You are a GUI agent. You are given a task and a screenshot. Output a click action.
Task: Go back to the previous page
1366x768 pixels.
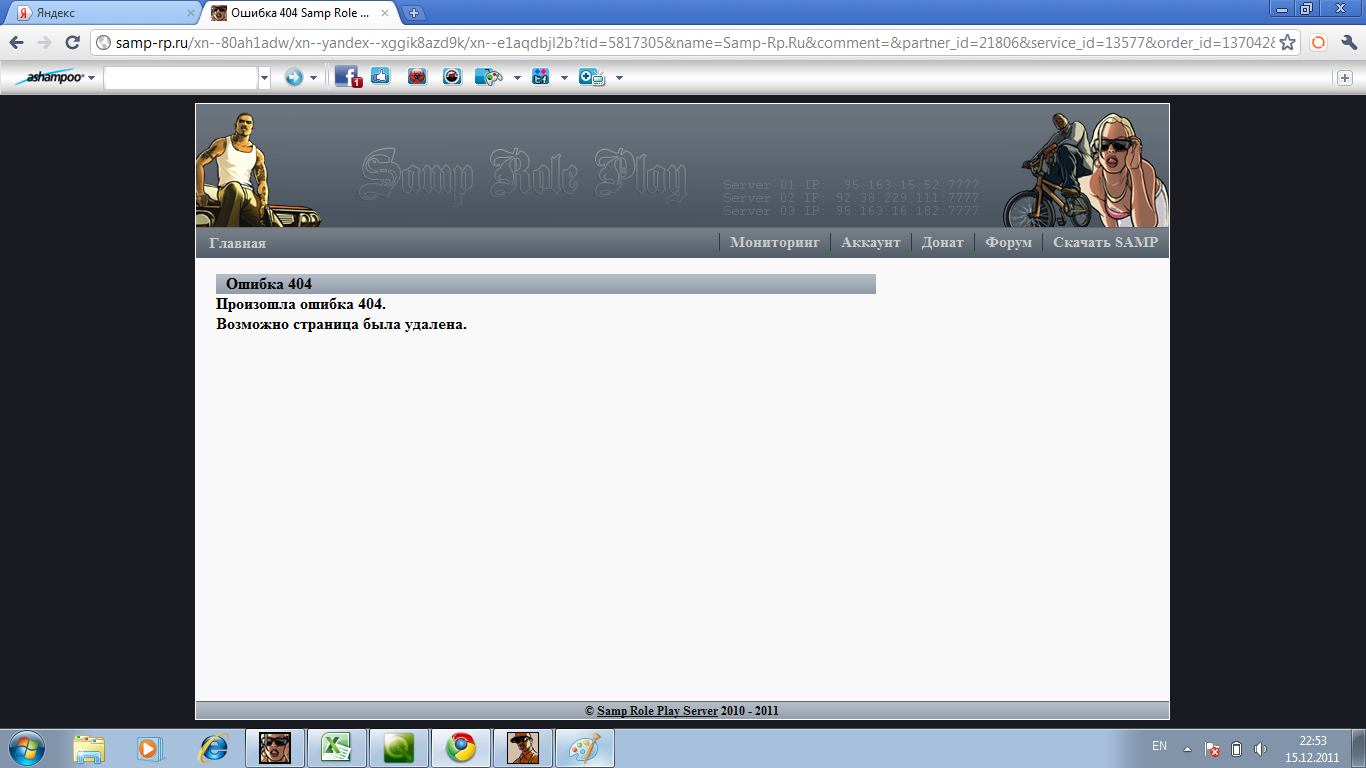[17, 43]
